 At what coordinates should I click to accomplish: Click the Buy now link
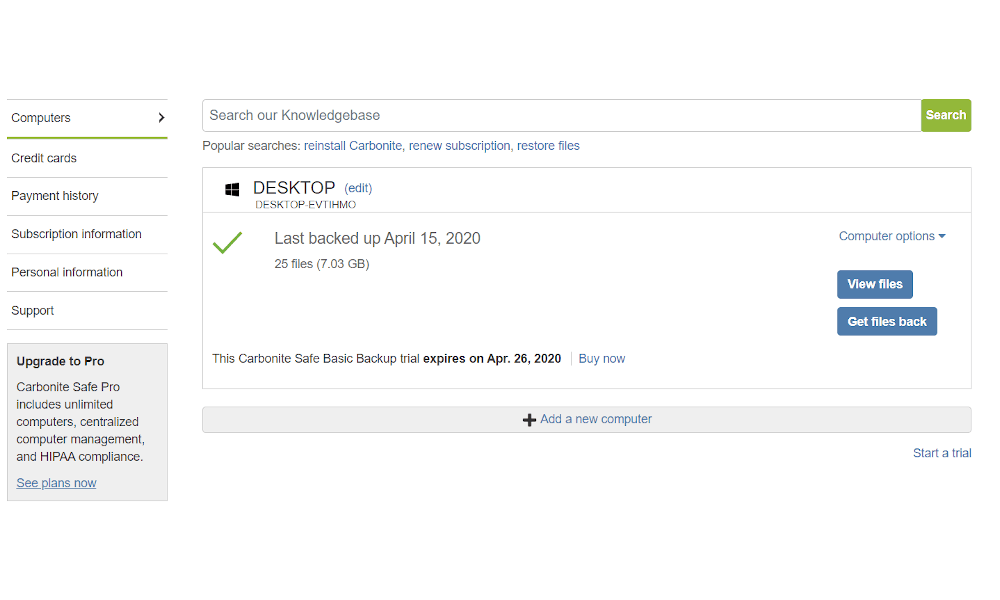(601, 359)
